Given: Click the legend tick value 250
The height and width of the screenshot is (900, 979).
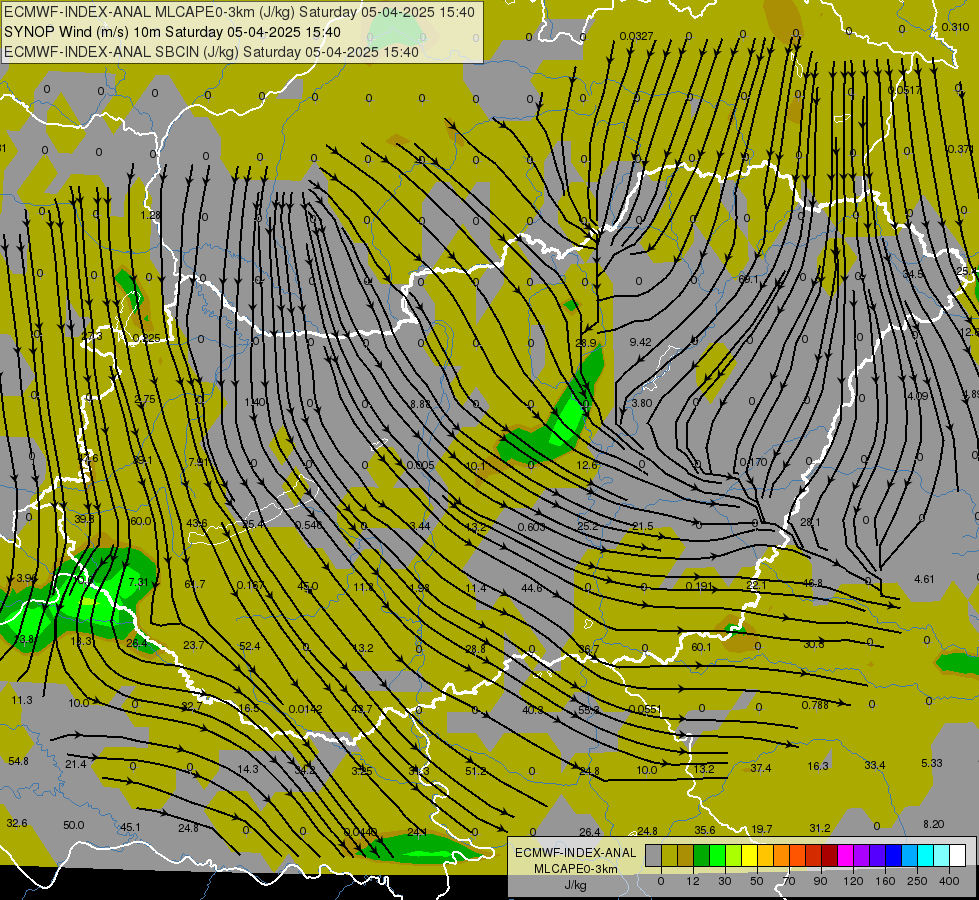Looking at the screenshot, I should [917, 881].
